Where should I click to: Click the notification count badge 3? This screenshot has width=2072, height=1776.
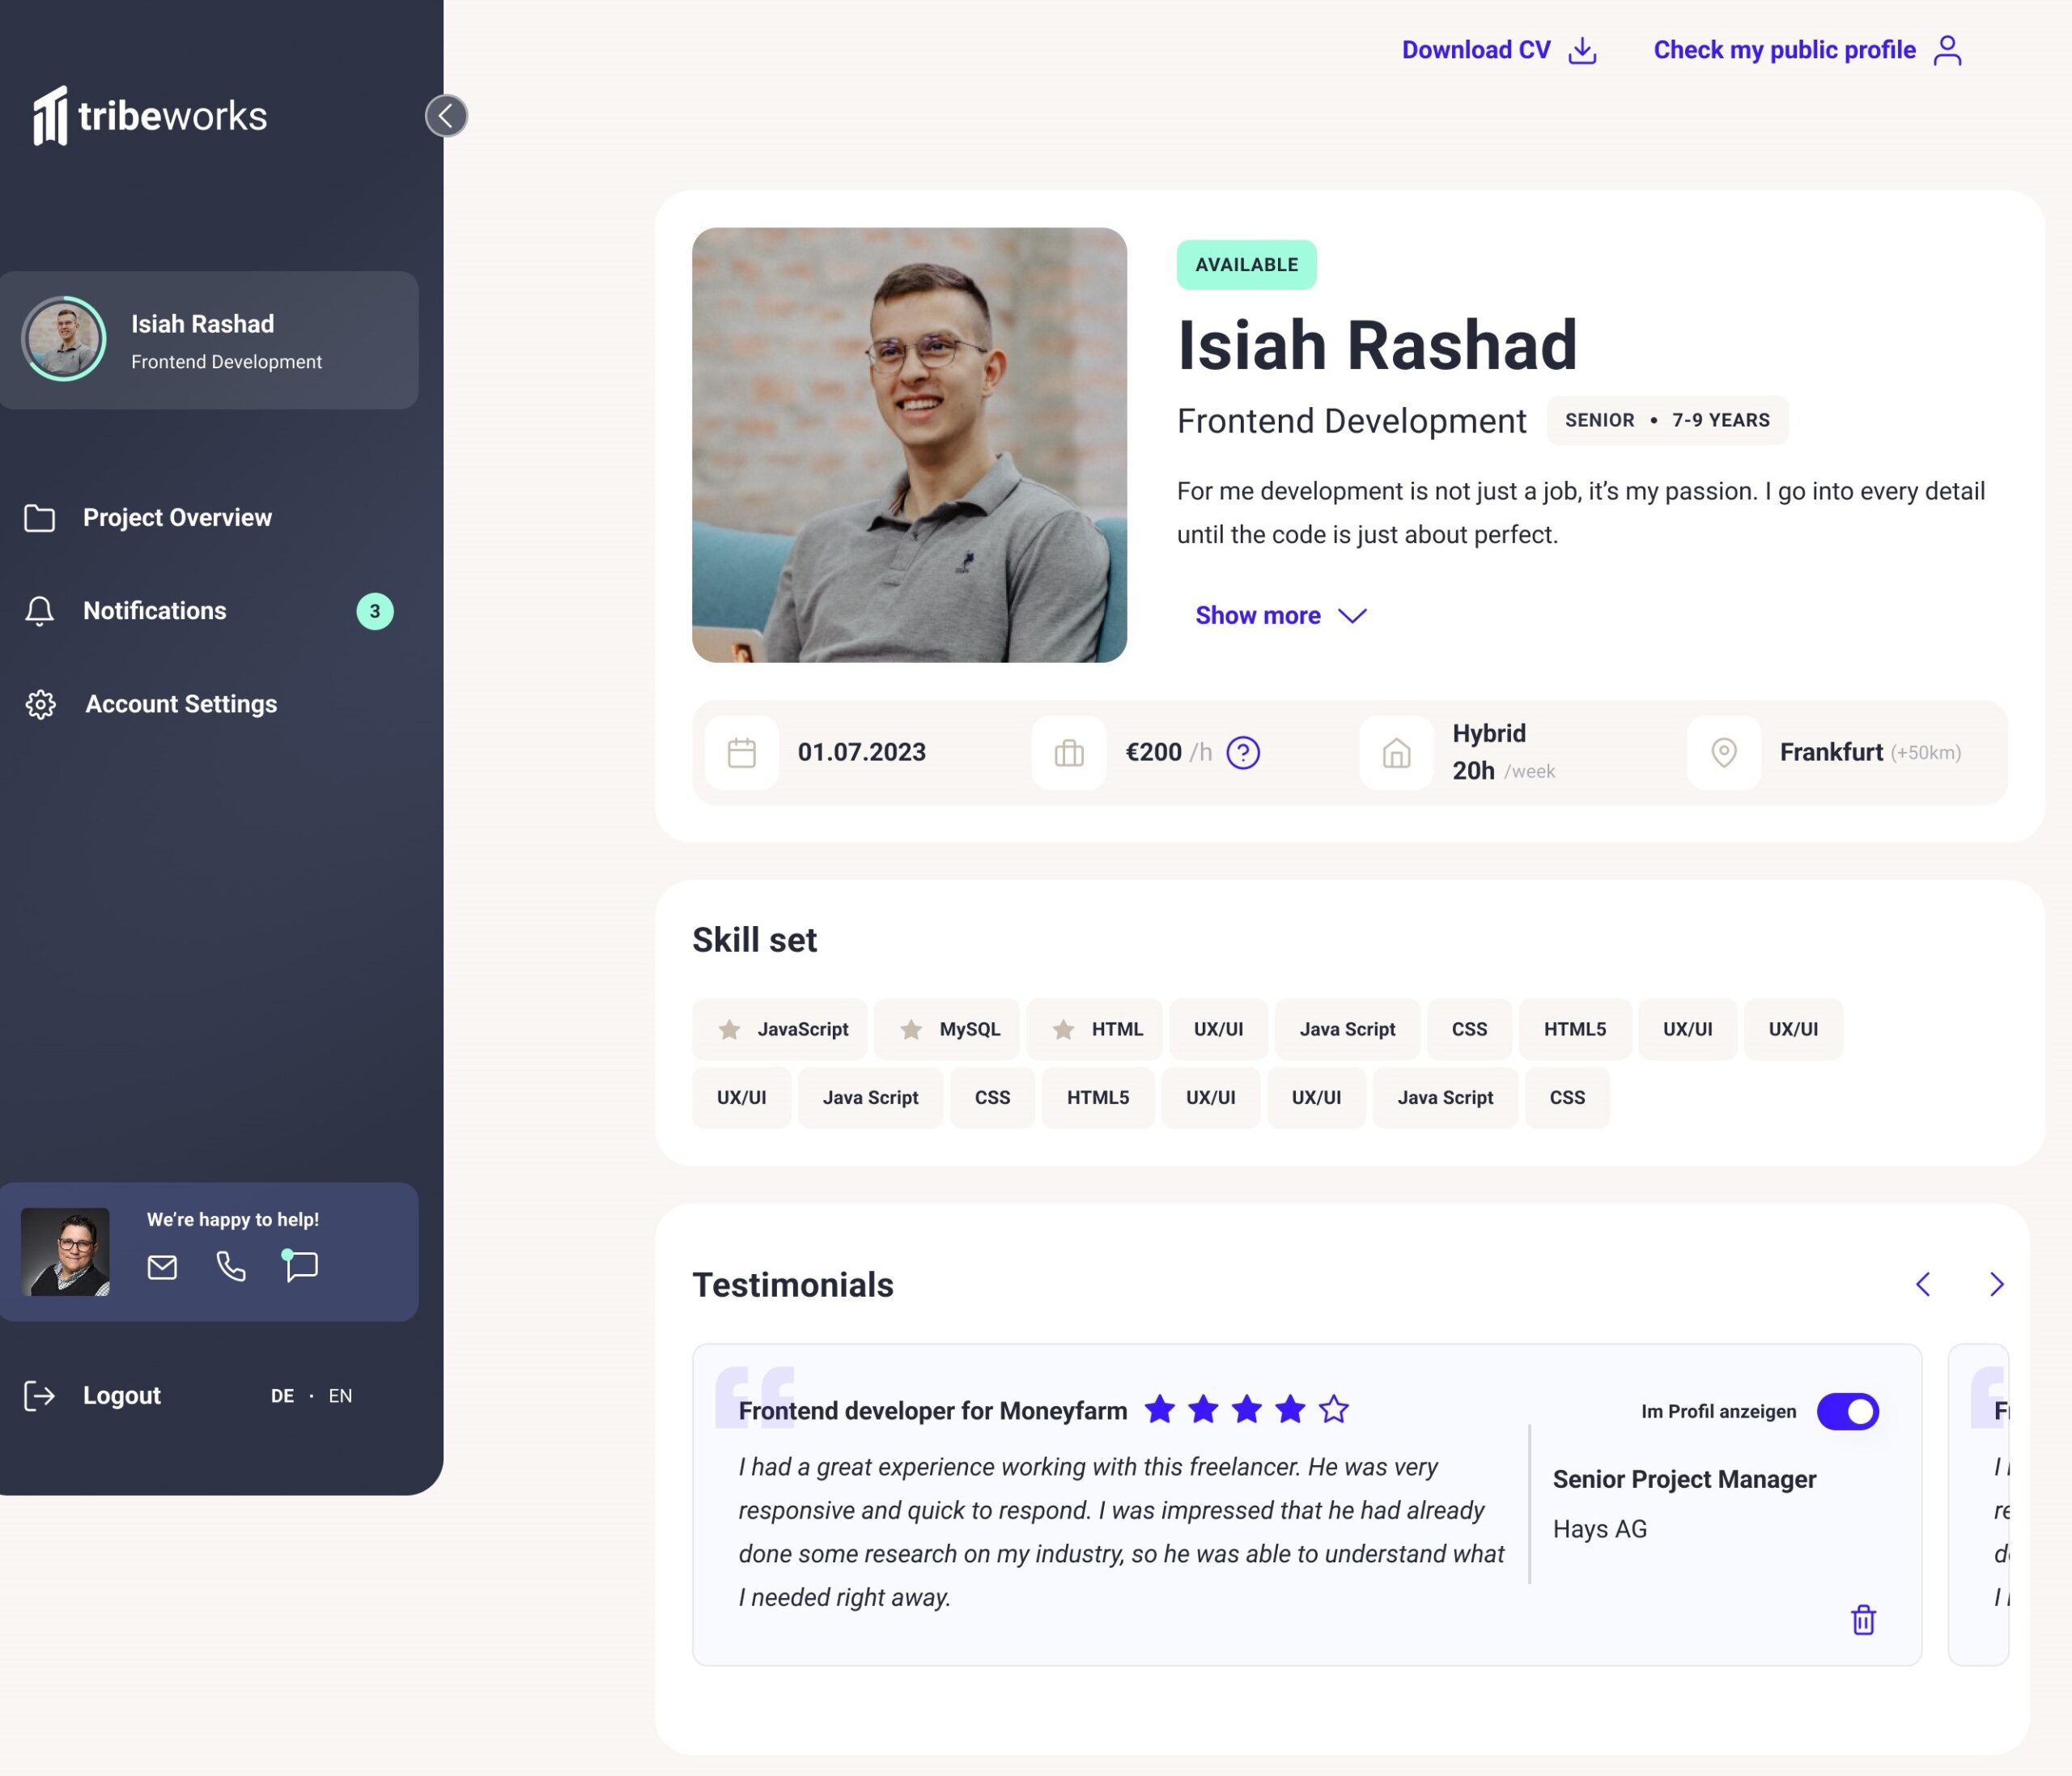[x=375, y=611]
